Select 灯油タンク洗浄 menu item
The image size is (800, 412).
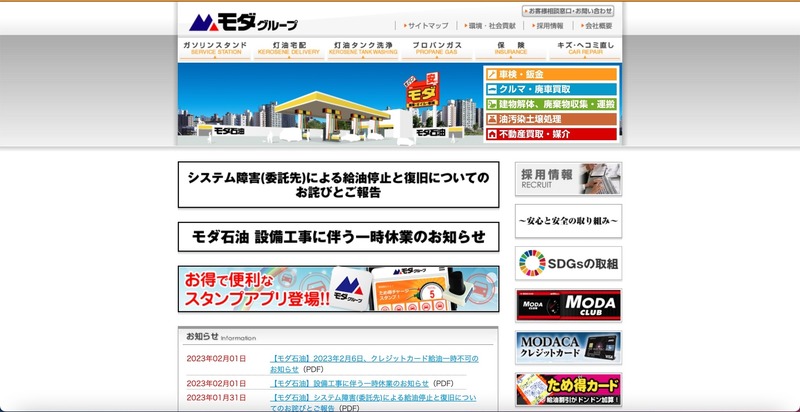[x=363, y=49]
